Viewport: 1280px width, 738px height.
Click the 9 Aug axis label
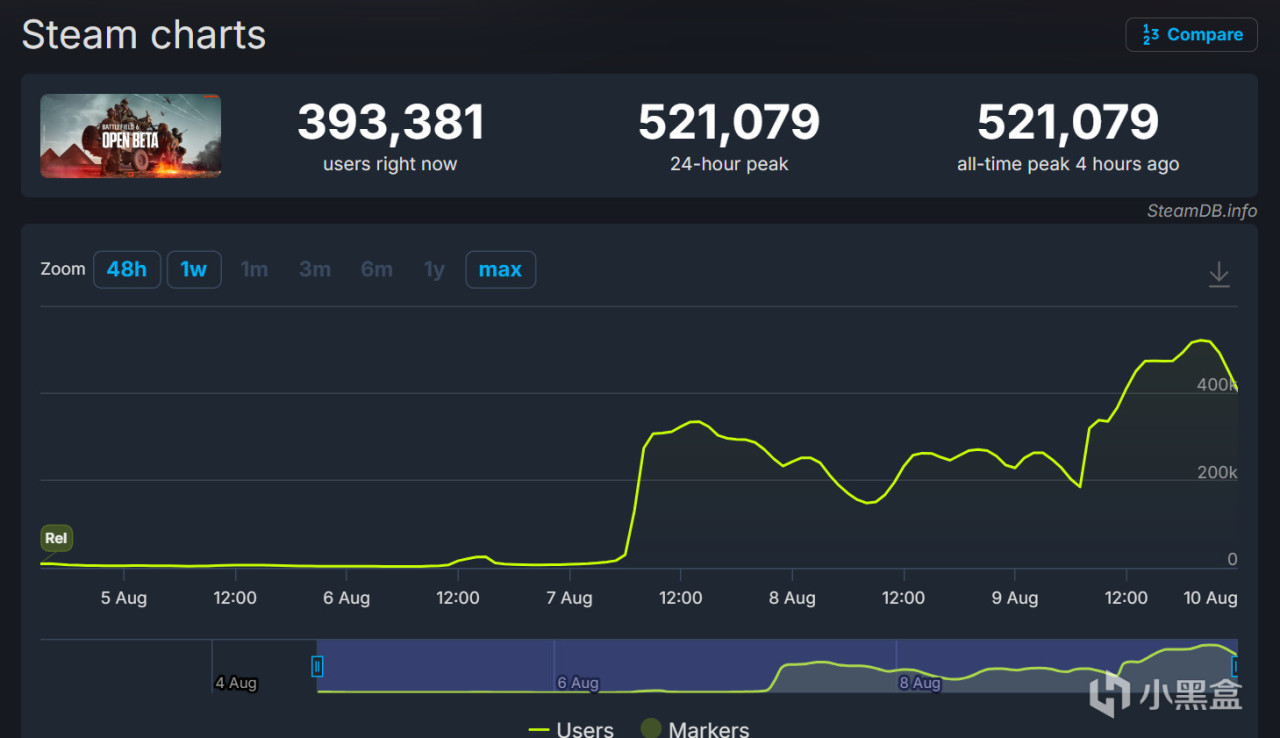1015,598
